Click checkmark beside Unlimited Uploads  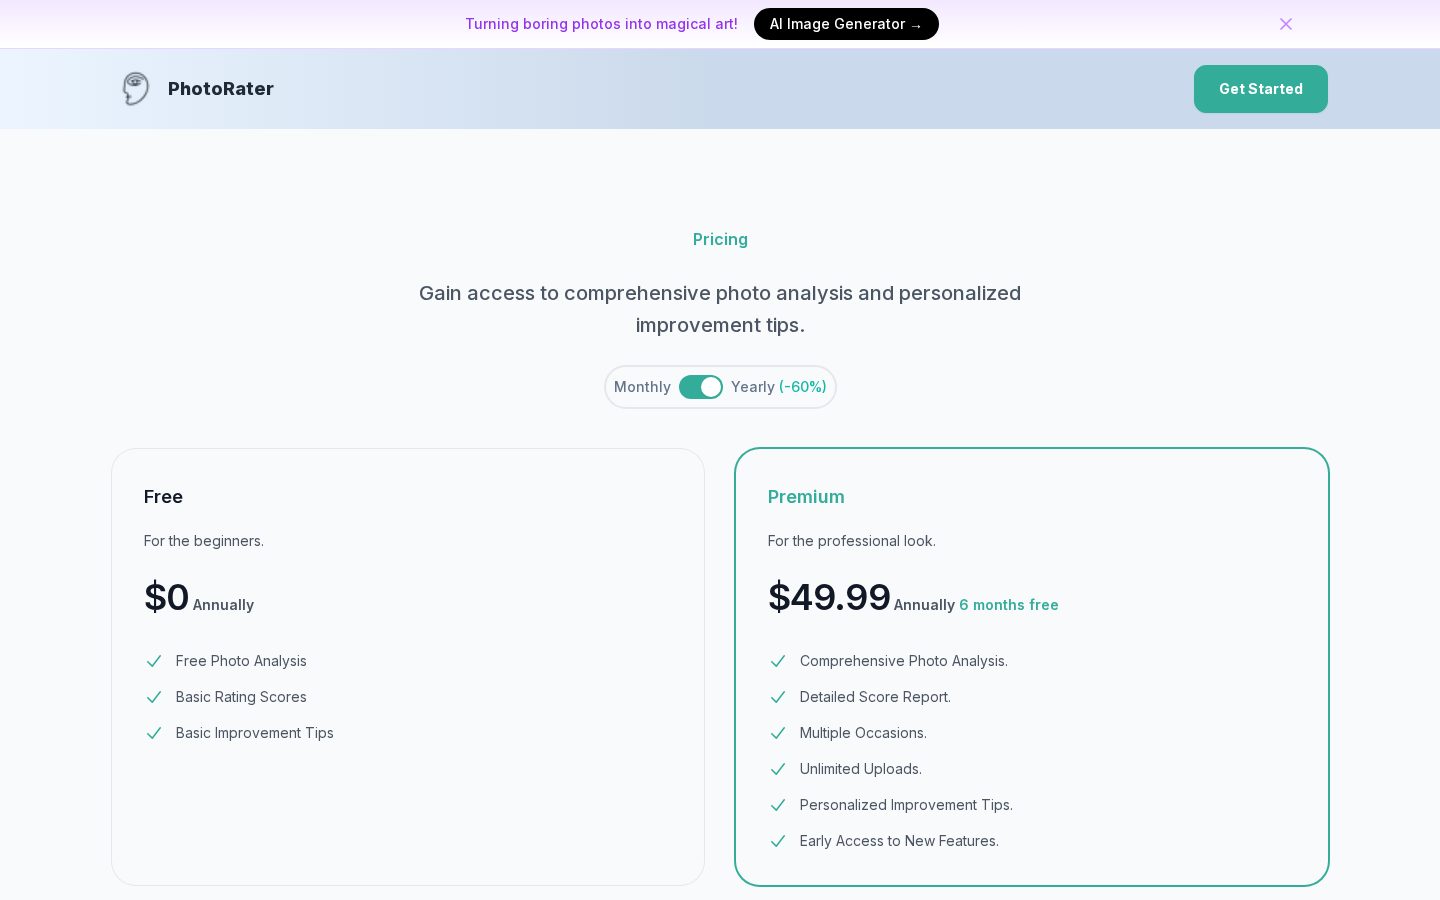[778, 769]
